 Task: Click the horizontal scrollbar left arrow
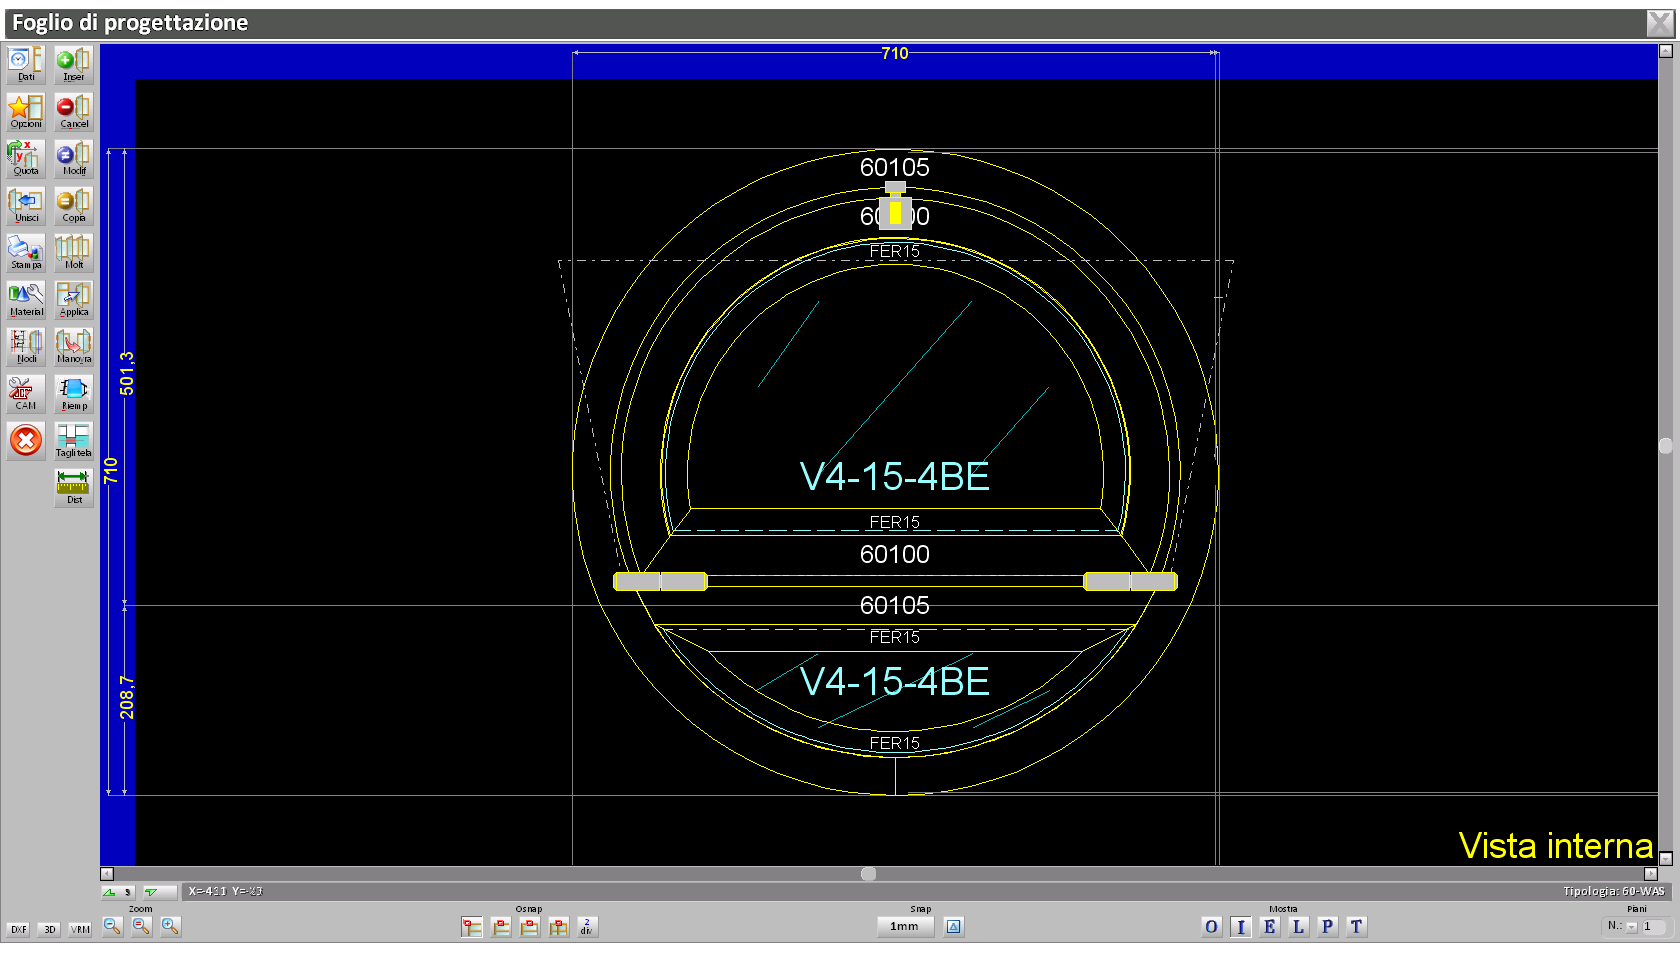coord(107,874)
